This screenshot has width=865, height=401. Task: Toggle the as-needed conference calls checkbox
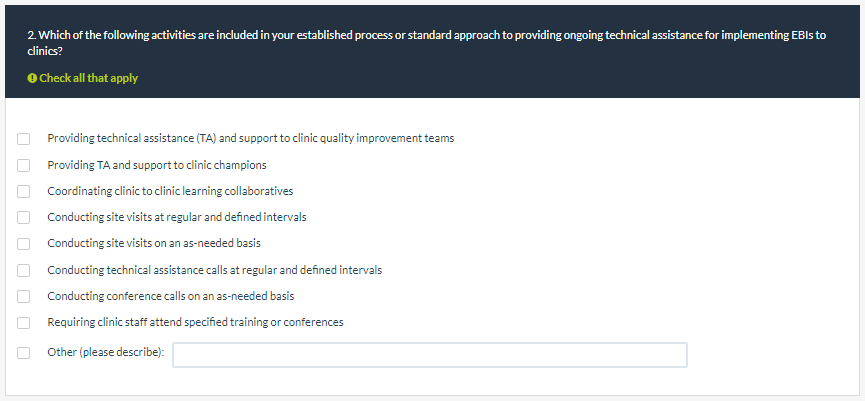(24, 296)
